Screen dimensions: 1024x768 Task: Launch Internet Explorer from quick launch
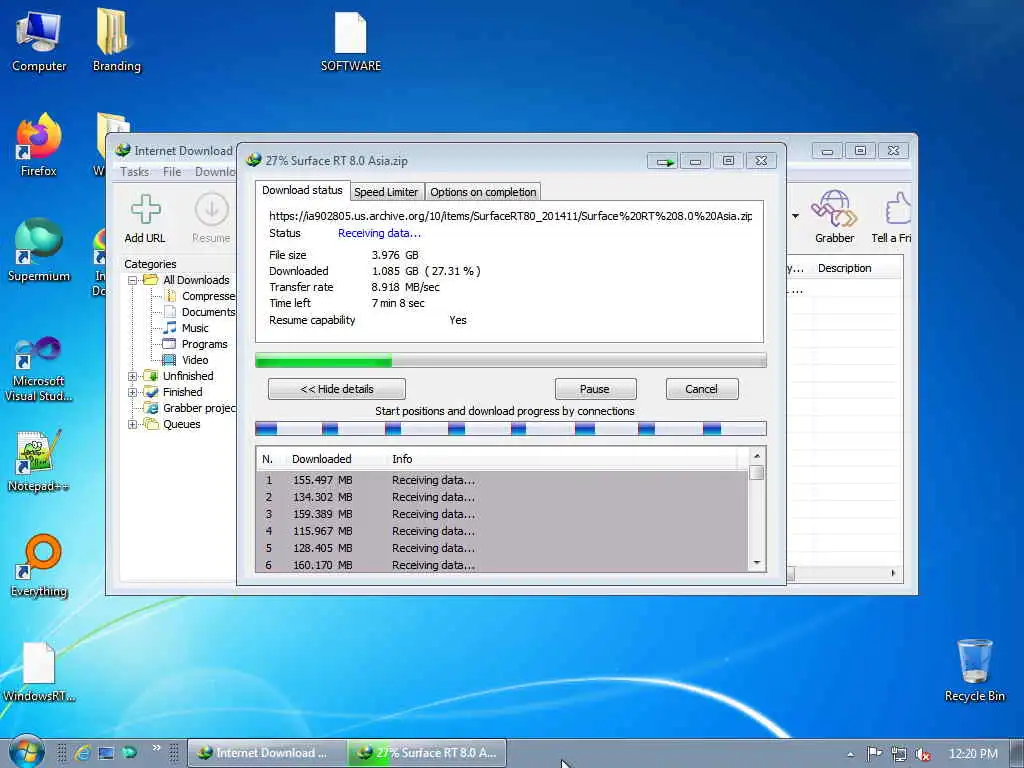point(82,753)
